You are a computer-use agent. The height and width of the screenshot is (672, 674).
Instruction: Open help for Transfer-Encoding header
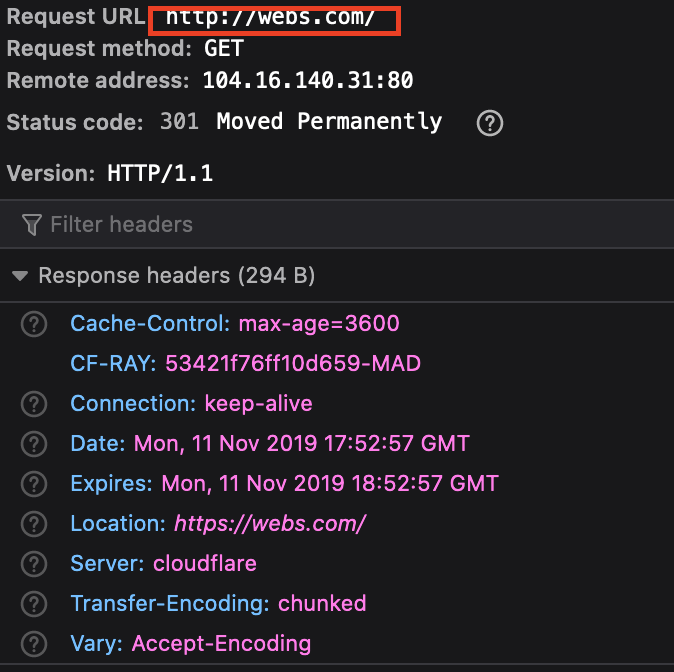pyautogui.click(x=35, y=604)
